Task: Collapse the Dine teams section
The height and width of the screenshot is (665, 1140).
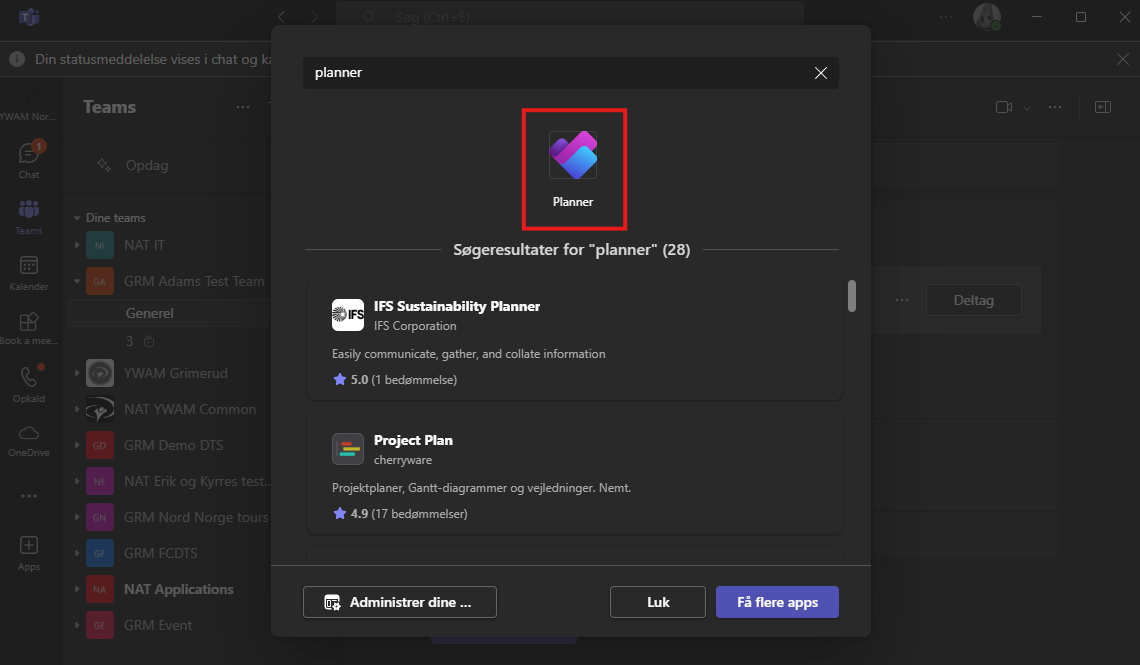Action: pyautogui.click(x=77, y=218)
